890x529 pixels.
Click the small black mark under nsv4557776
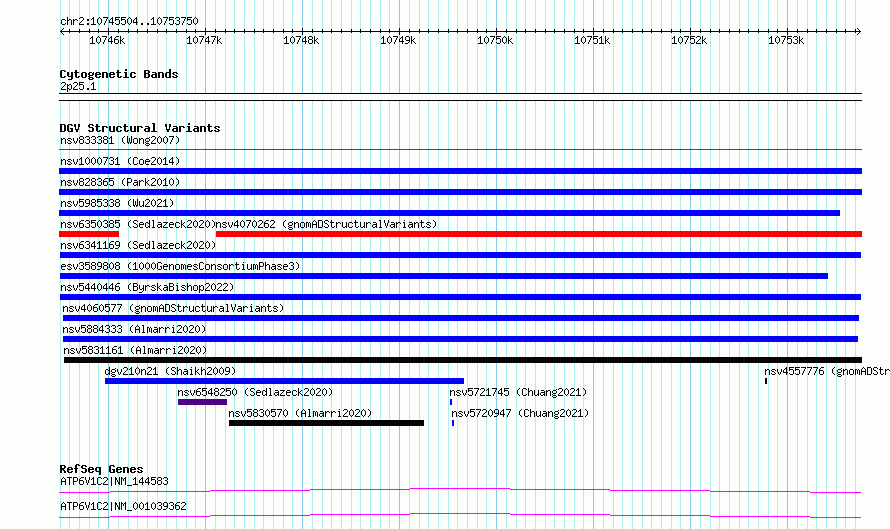[x=766, y=381]
